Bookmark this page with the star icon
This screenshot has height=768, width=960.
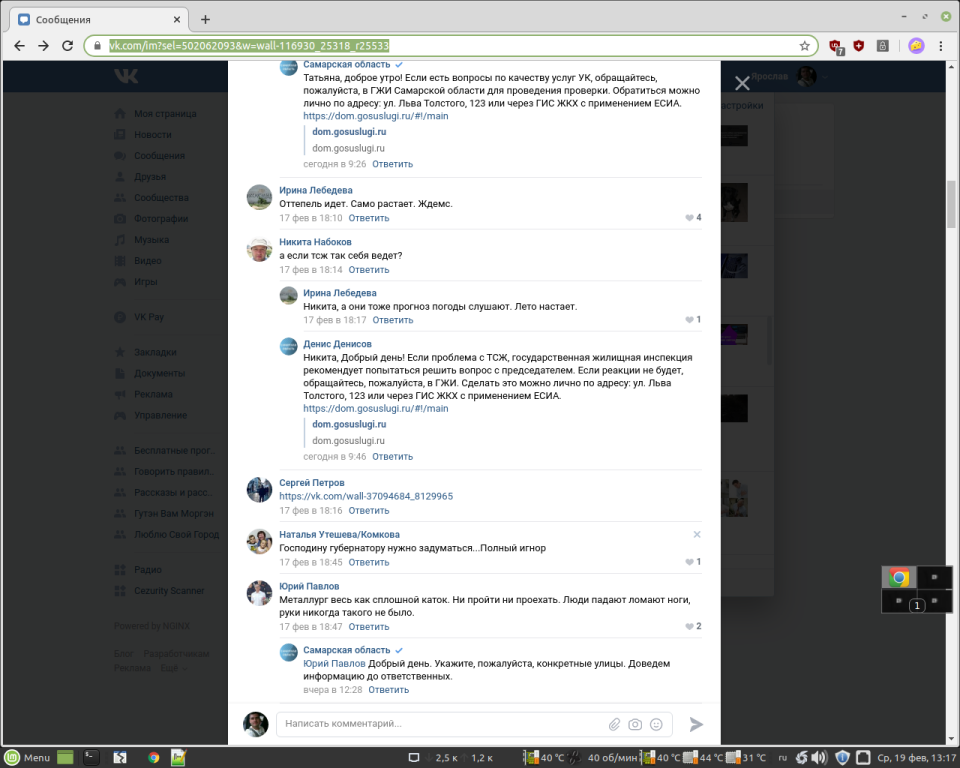pyautogui.click(x=804, y=46)
